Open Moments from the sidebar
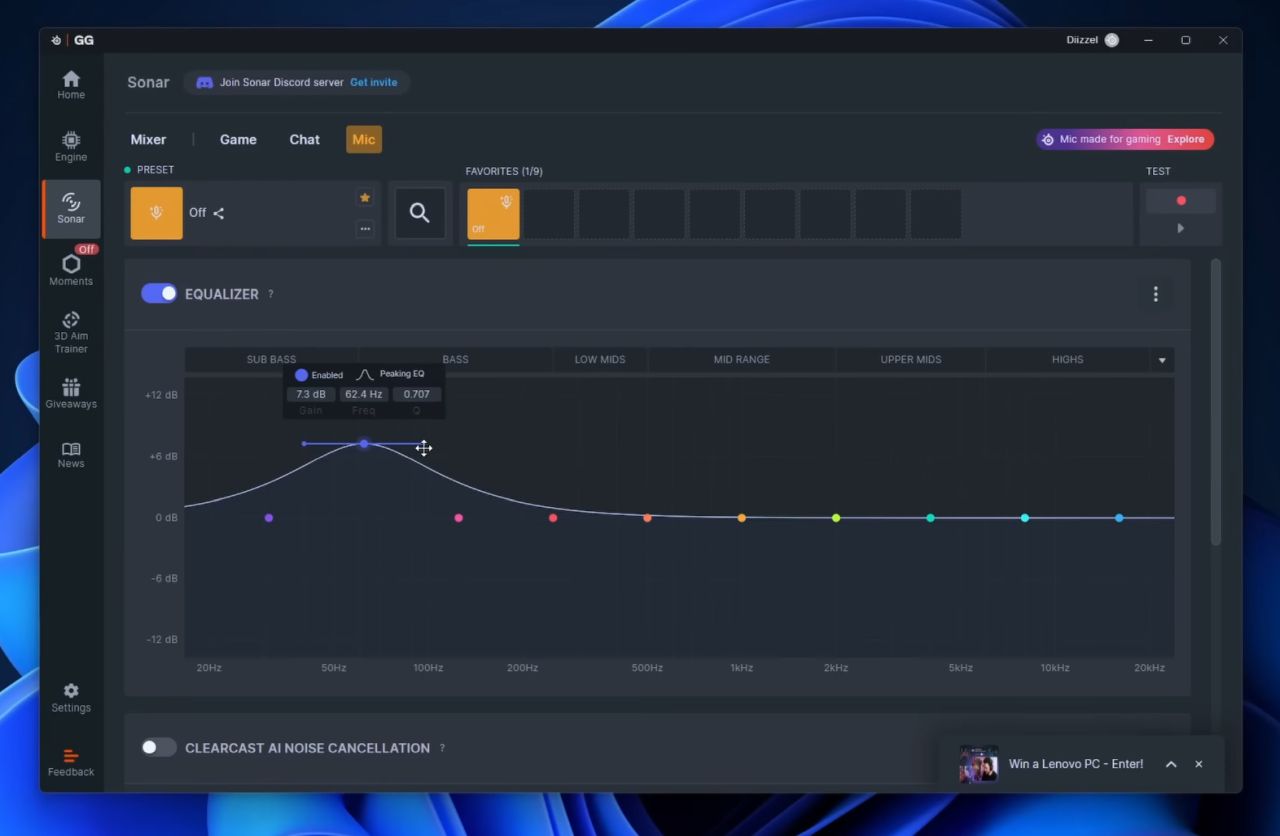 click(x=71, y=269)
